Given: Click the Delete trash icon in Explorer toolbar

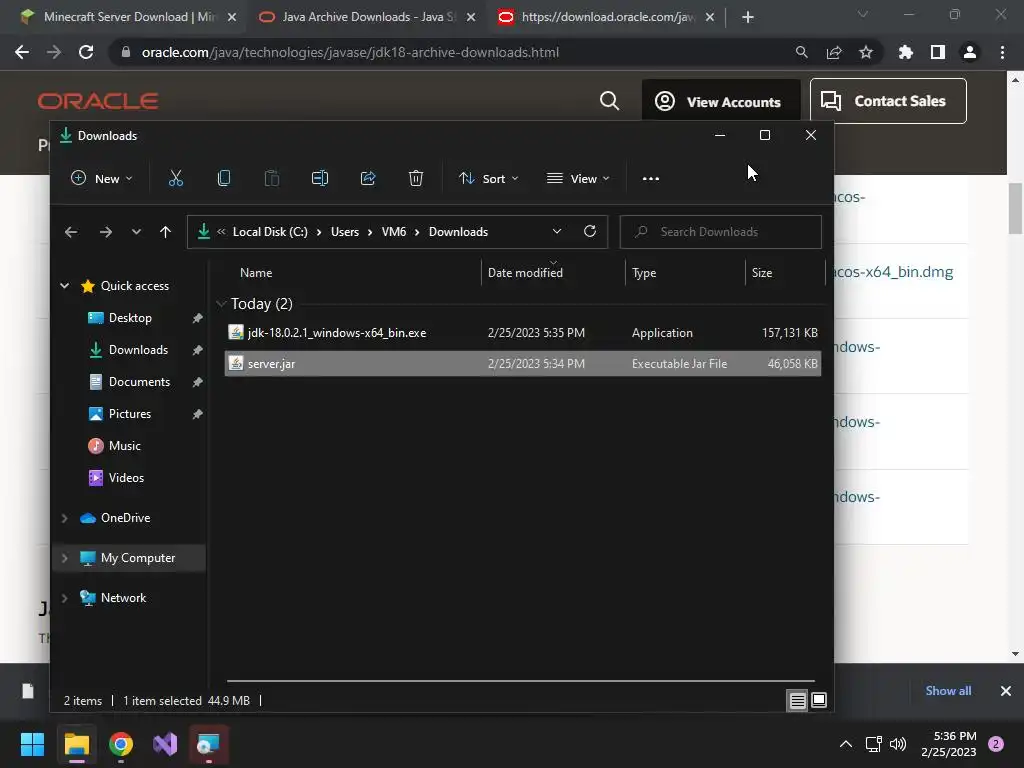Looking at the screenshot, I should click(x=416, y=178).
